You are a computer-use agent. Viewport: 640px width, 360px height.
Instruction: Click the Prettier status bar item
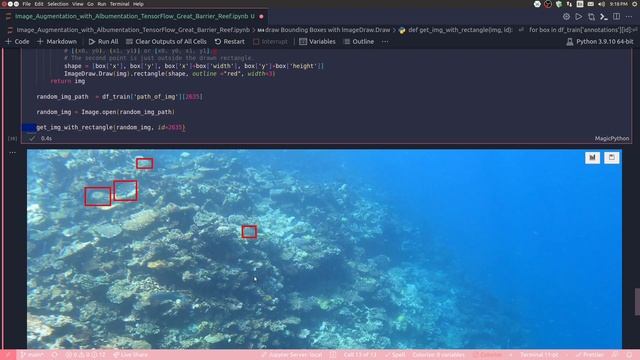(x=590, y=355)
